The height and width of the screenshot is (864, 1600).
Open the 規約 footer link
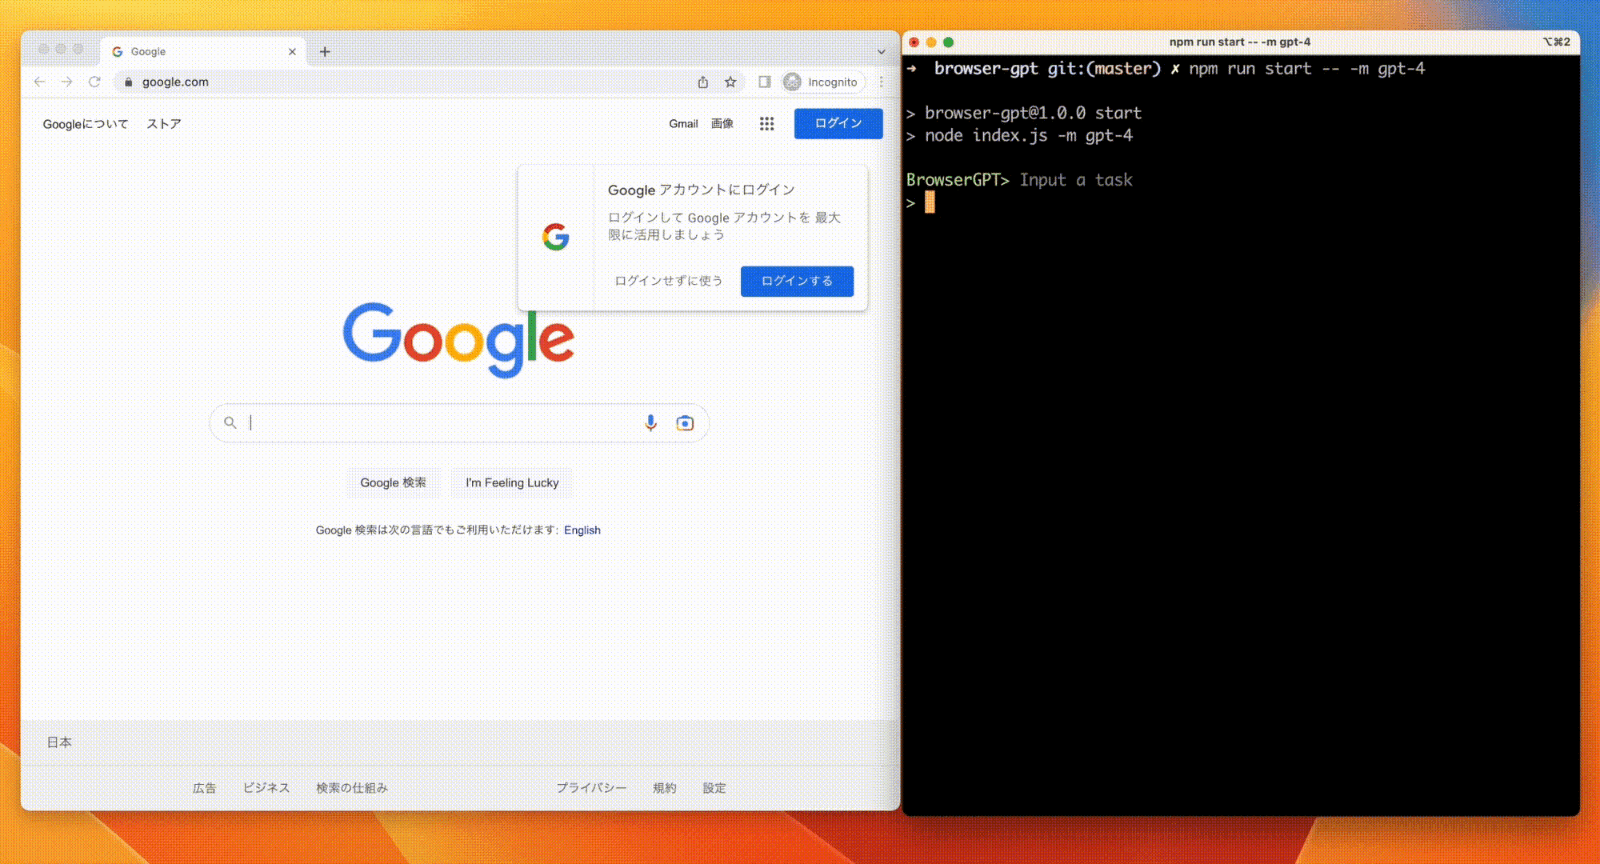(x=664, y=788)
